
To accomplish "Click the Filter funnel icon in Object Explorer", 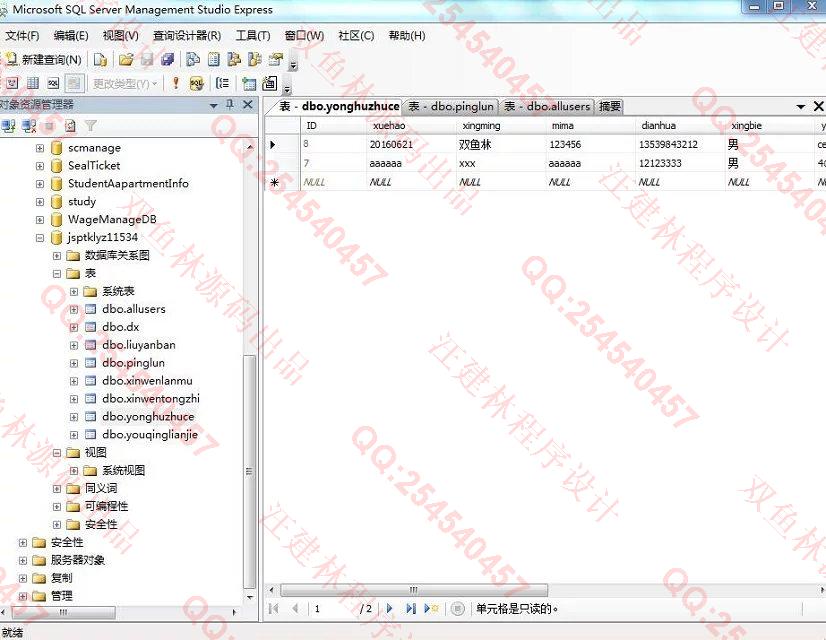I will click(x=90, y=126).
